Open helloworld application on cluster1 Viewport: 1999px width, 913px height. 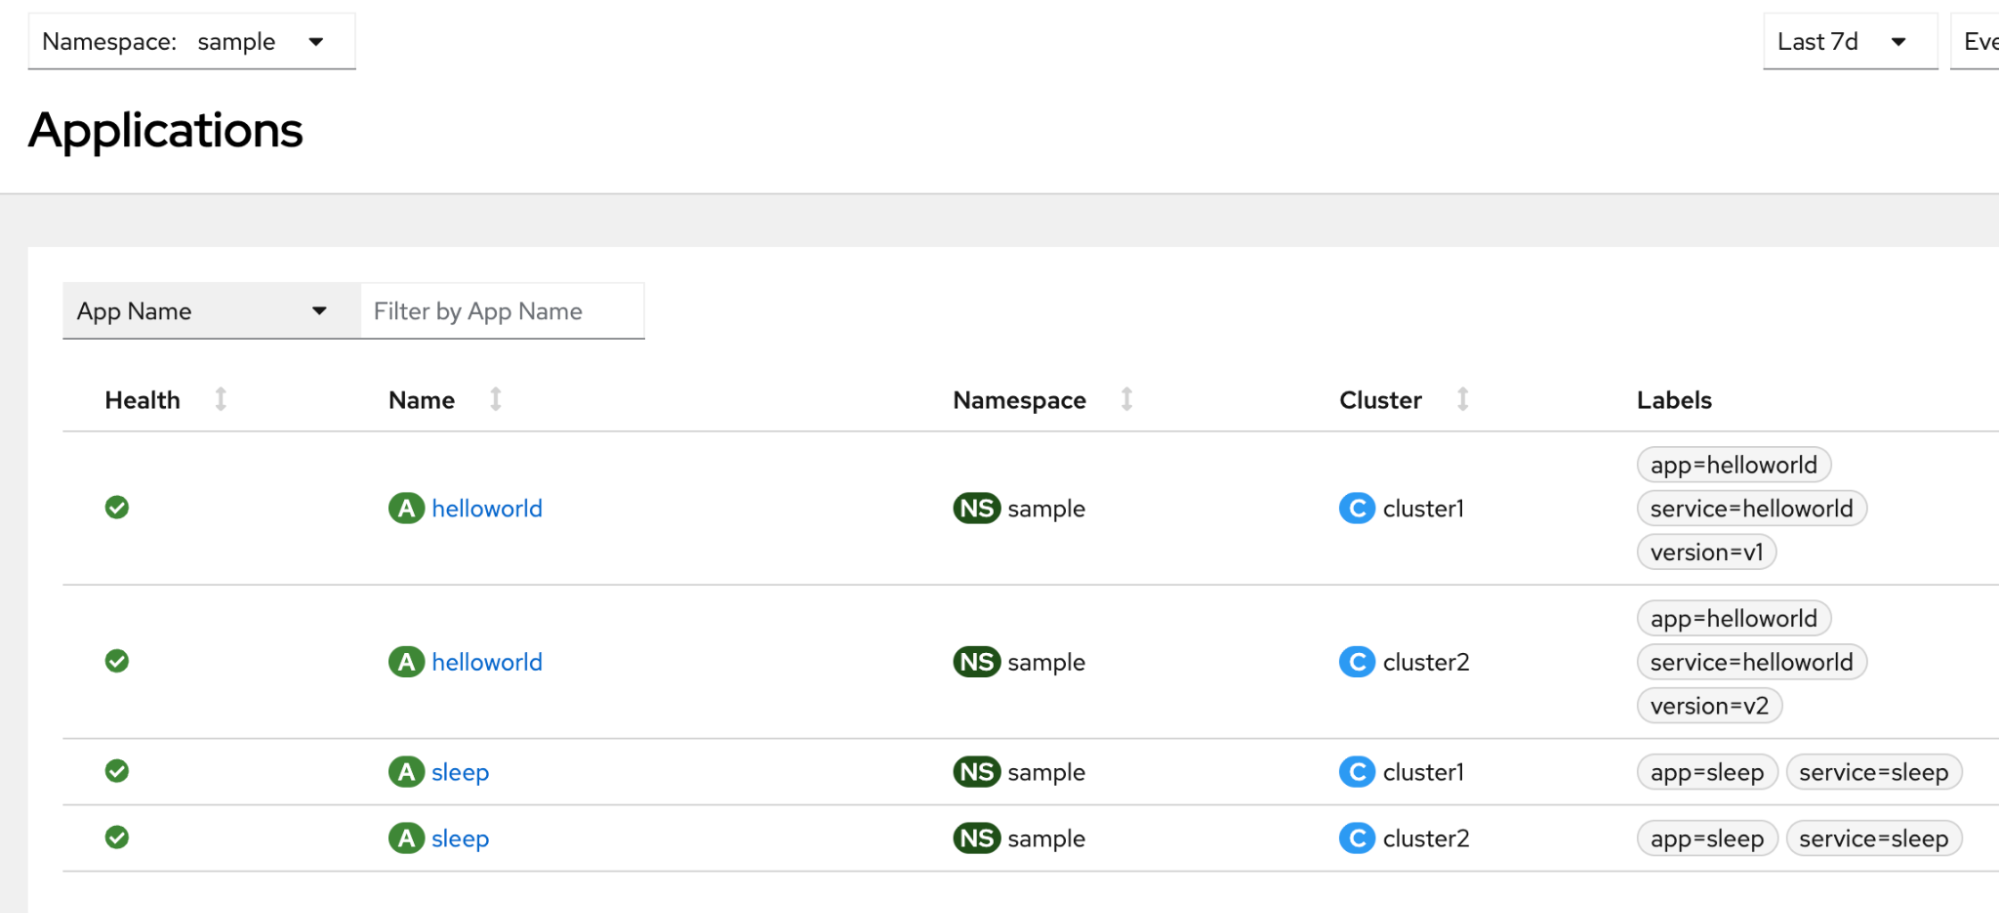(x=487, y=508)
